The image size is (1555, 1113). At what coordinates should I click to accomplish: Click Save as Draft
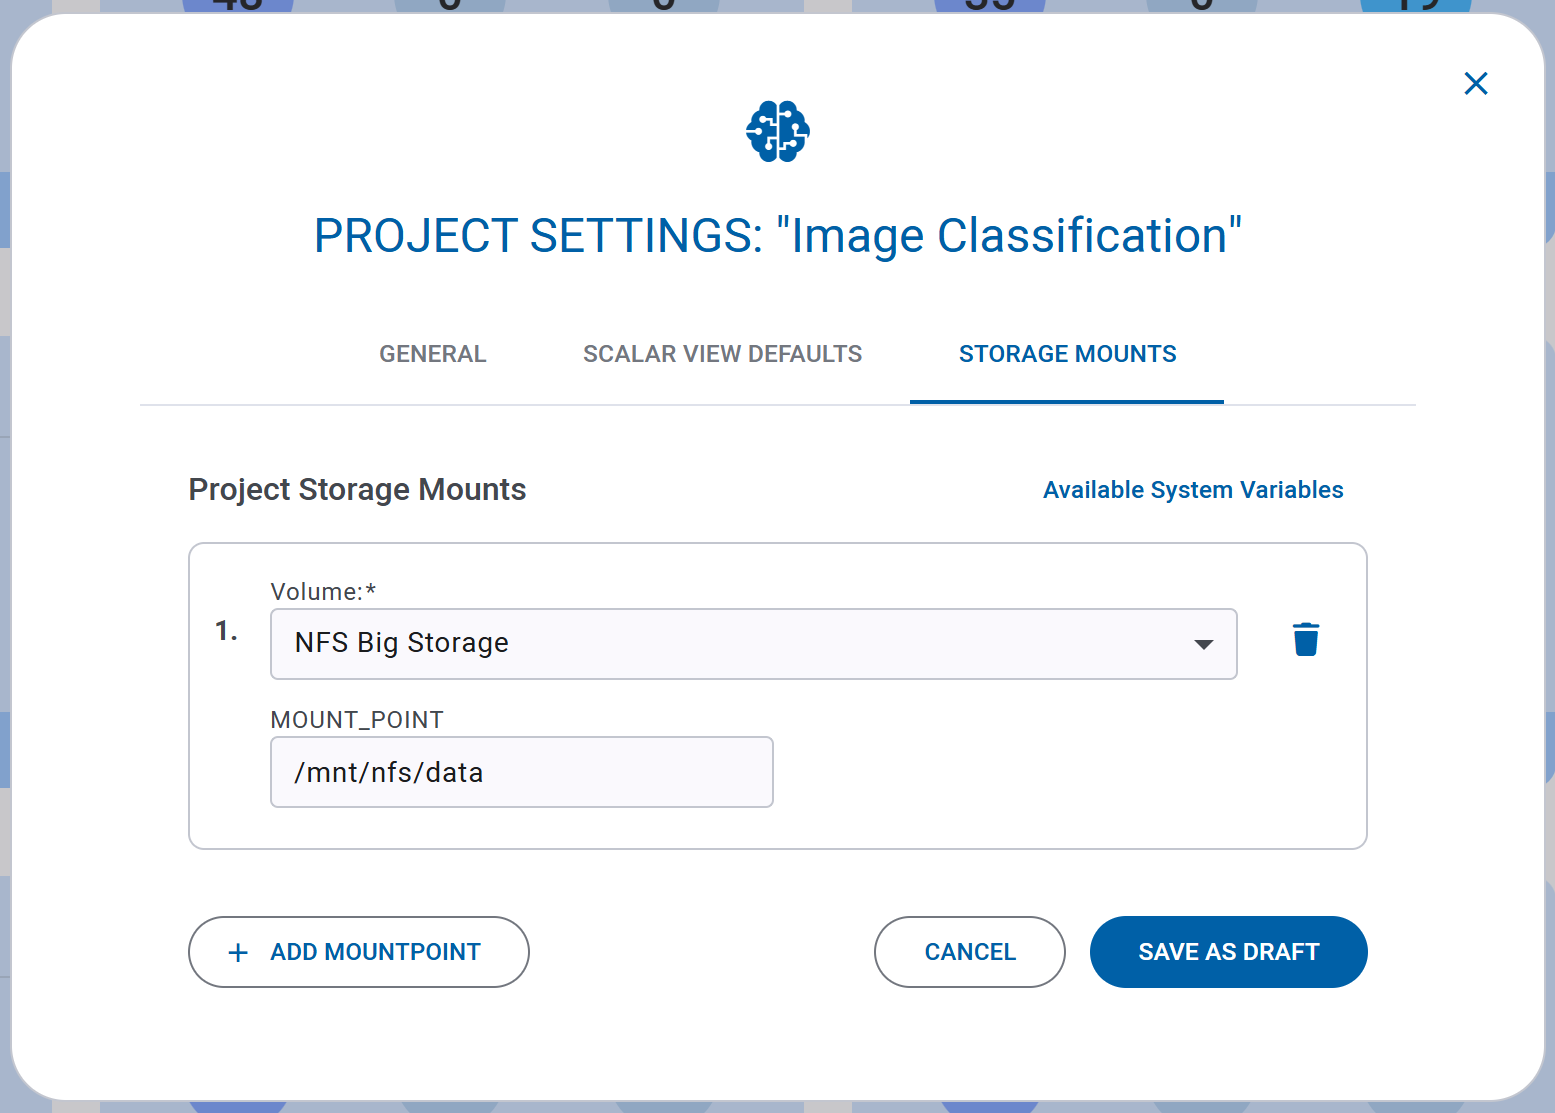click(x=1229, y=952)
